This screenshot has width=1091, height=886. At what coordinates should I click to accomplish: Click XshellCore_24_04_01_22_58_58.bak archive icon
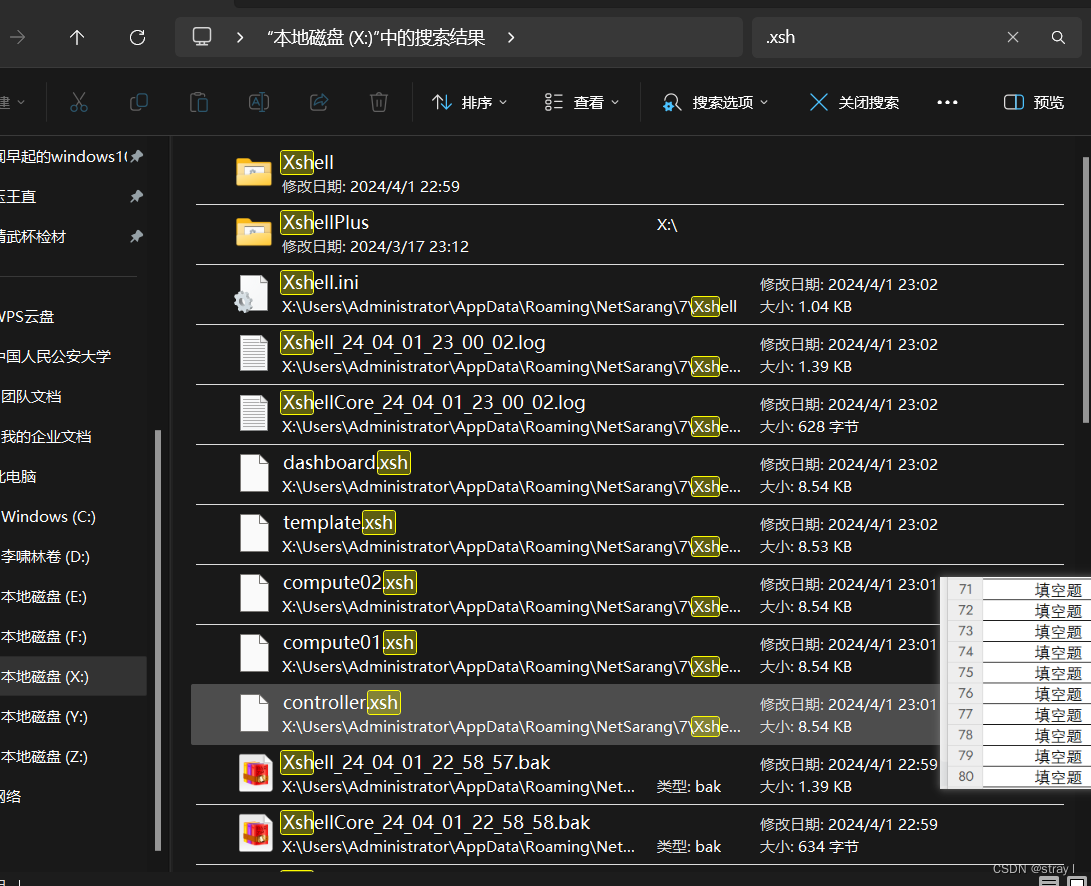click(255, 832)
